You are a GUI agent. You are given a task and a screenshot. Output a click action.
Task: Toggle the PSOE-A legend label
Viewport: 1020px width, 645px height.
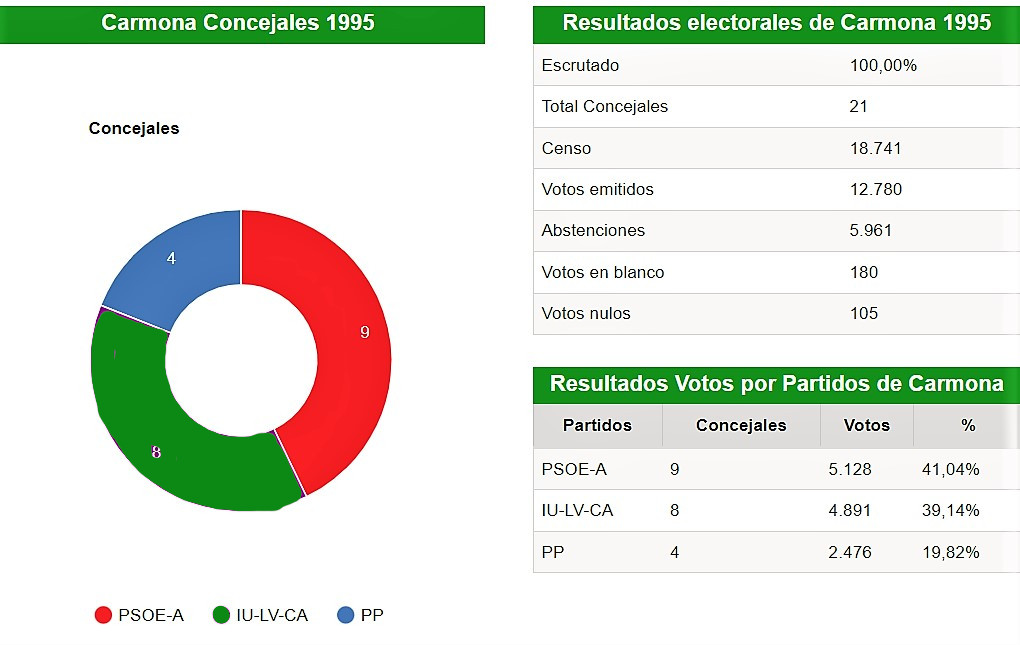(151, 615)
